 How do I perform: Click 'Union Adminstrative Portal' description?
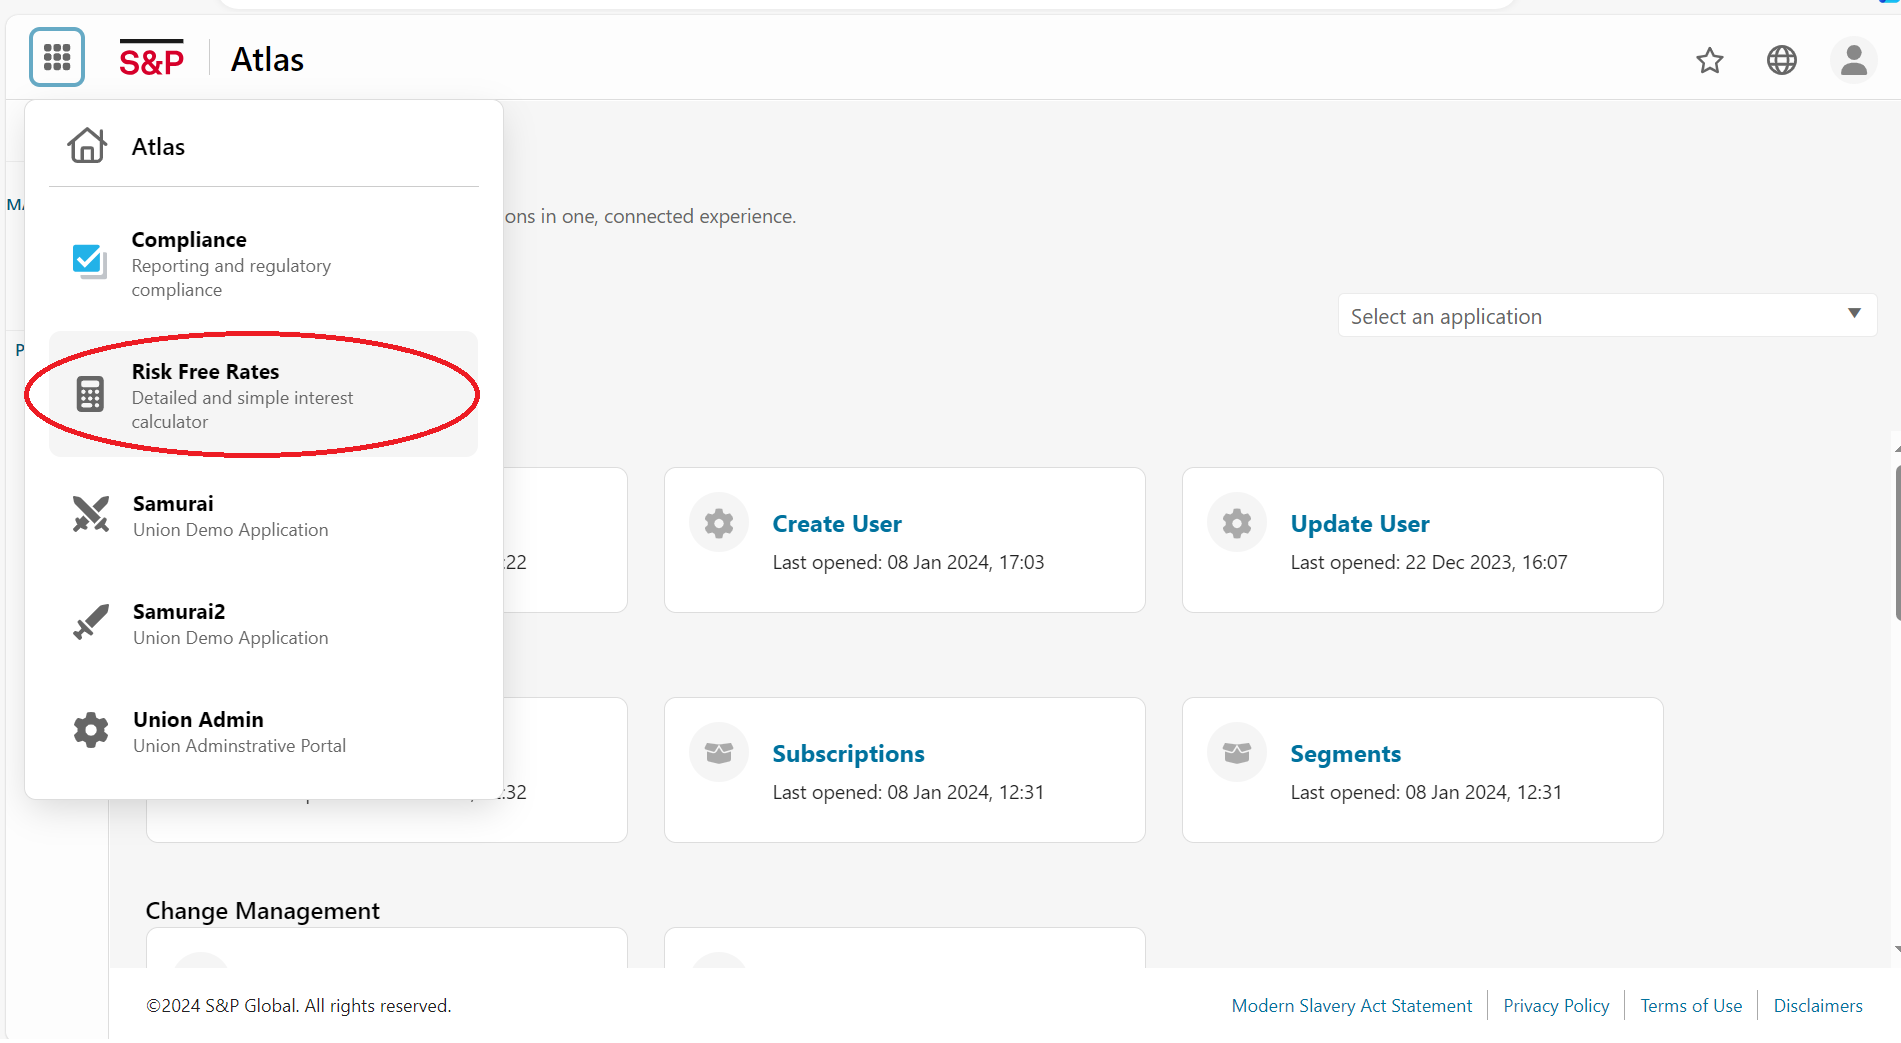[240, 746]
